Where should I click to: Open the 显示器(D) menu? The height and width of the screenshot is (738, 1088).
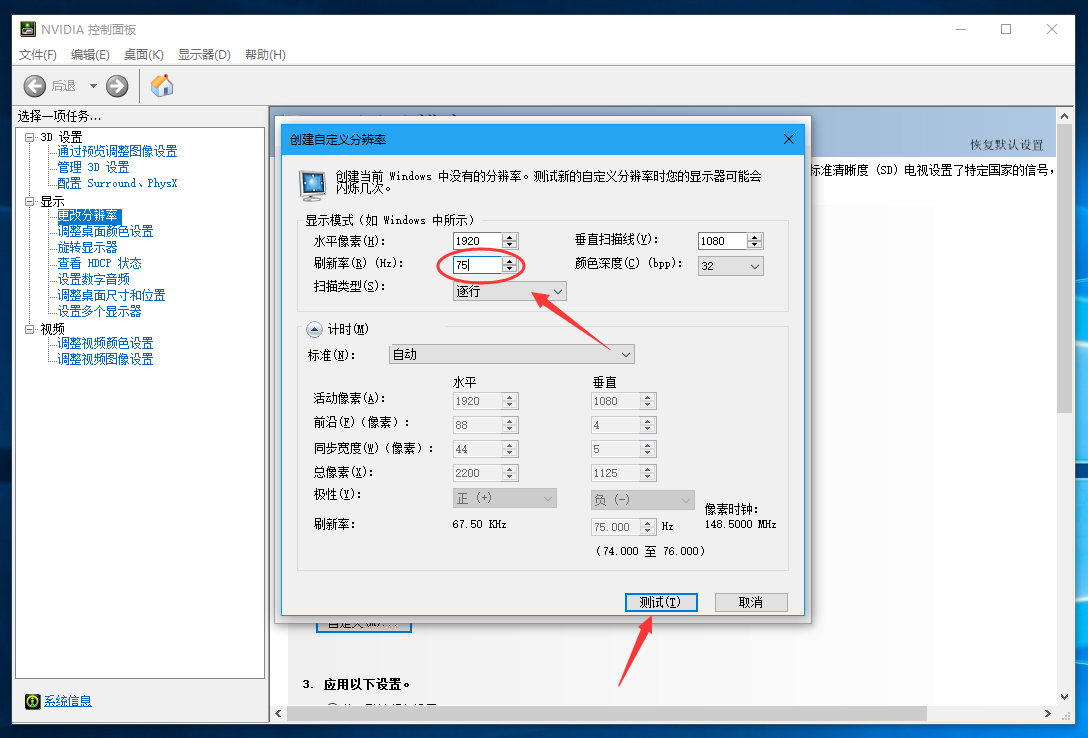tap(204, 54)
